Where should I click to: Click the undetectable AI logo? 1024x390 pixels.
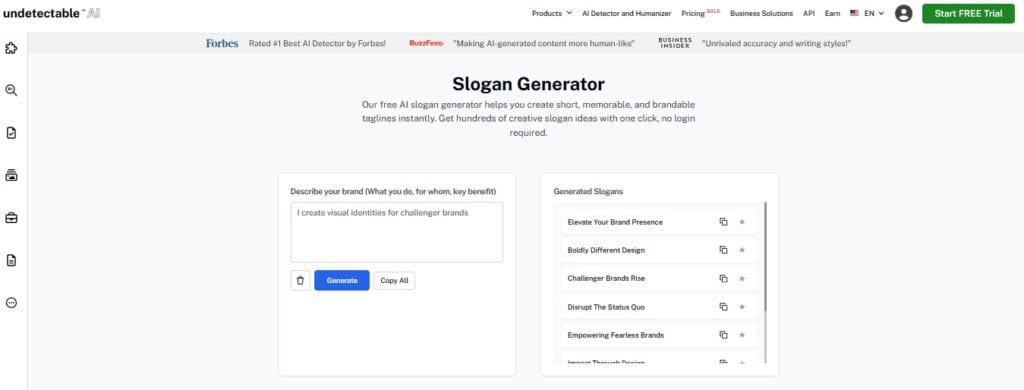pos(52,13)
